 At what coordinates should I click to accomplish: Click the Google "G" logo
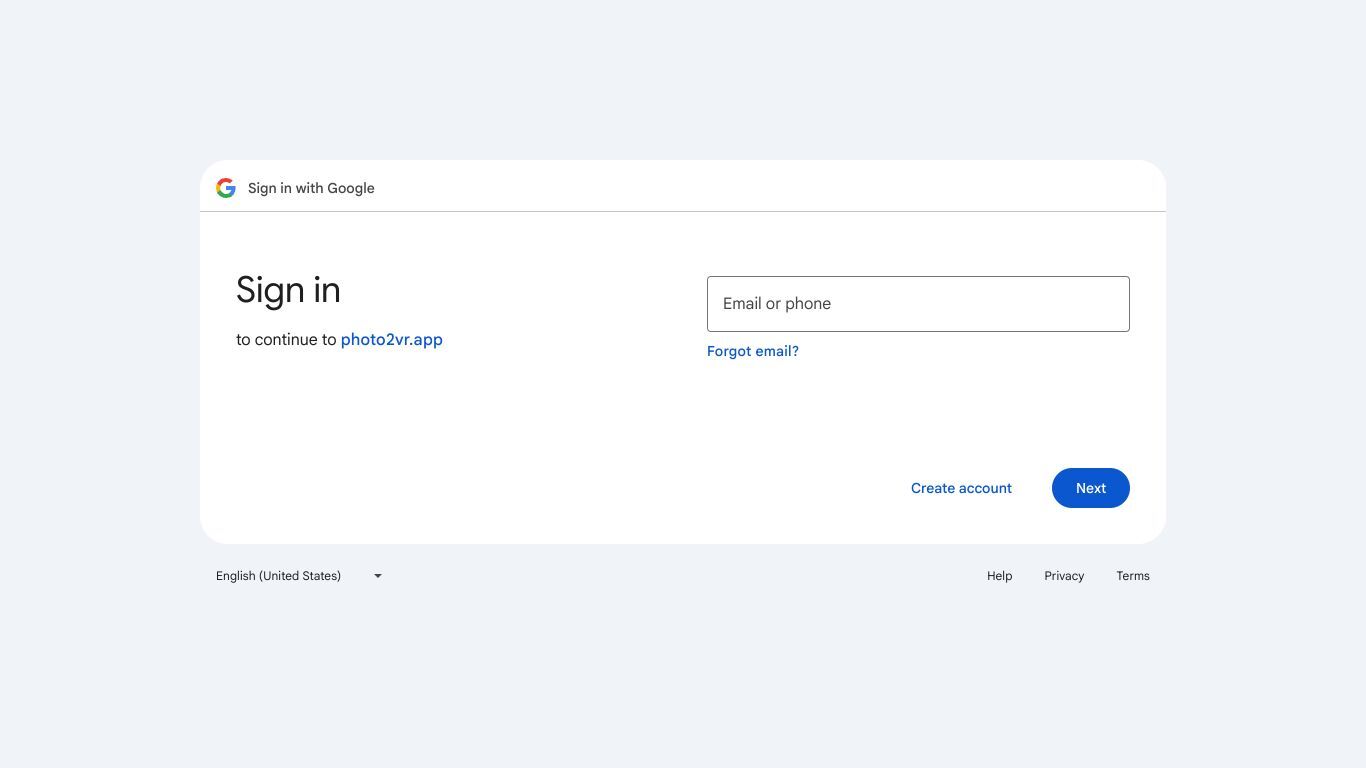226,188
